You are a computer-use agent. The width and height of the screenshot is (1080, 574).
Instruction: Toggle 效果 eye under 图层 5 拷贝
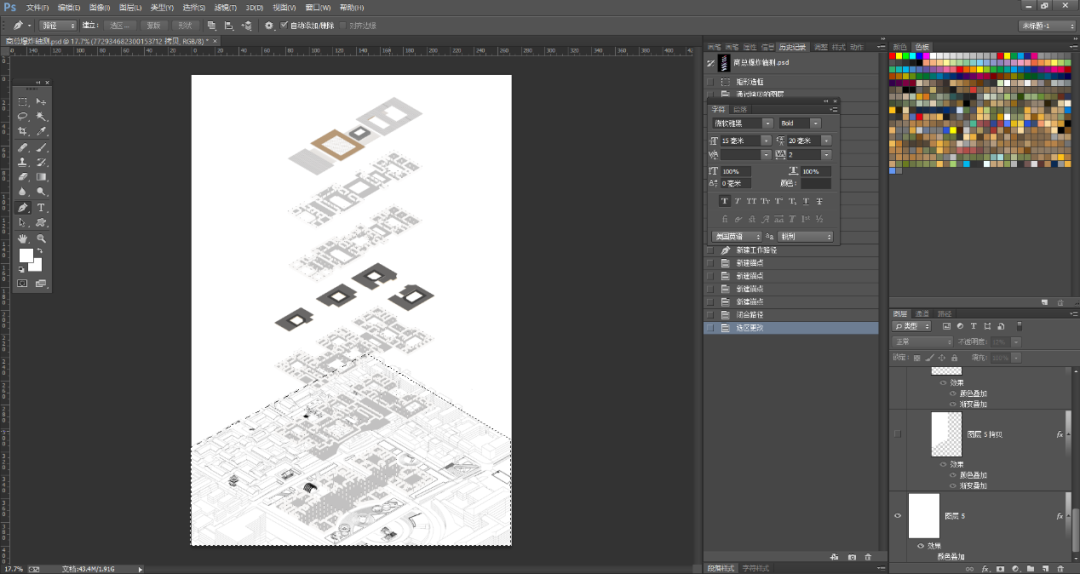tap(943, 464)
